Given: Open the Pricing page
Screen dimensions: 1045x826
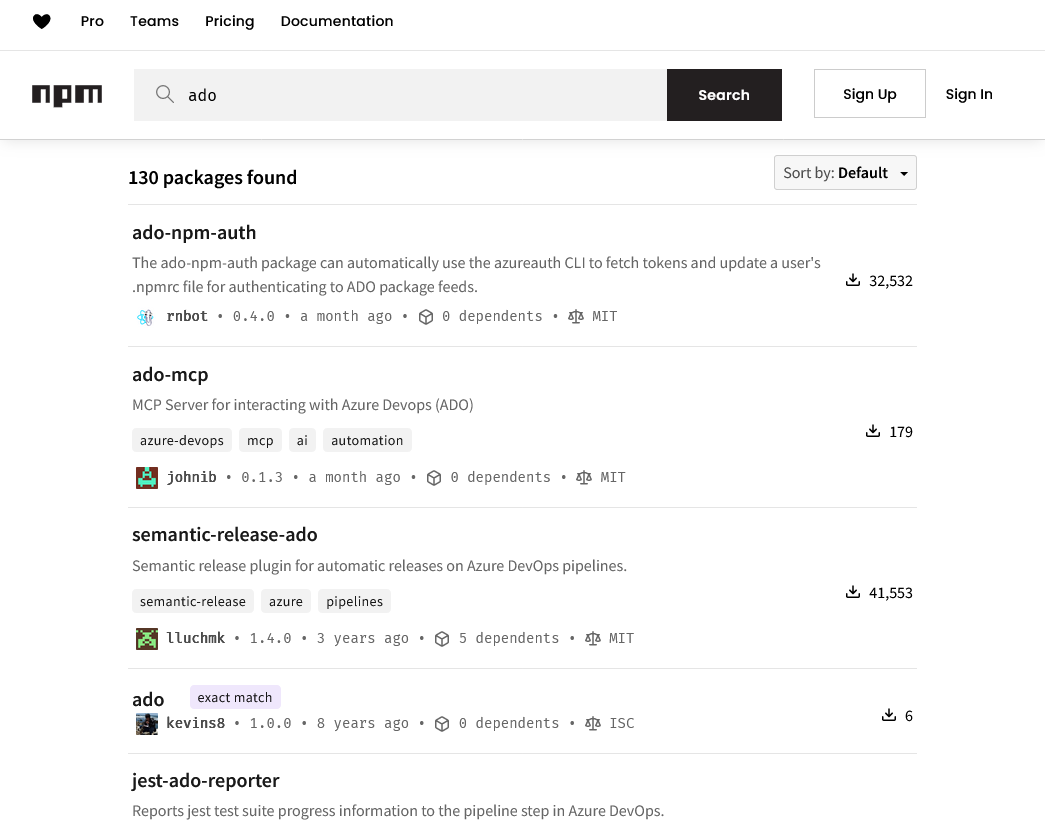Looking at the screenshot, I should coord(230,21).
